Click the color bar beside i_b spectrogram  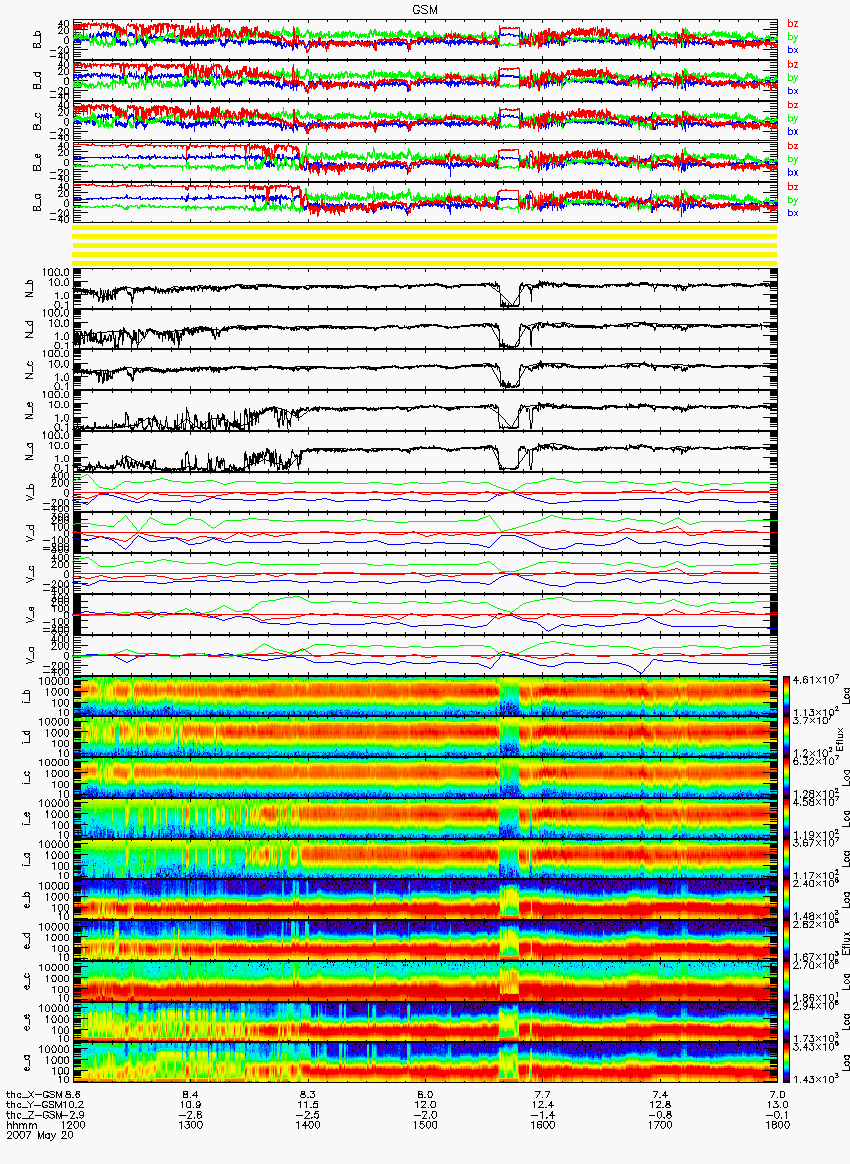tap(787, 696)
